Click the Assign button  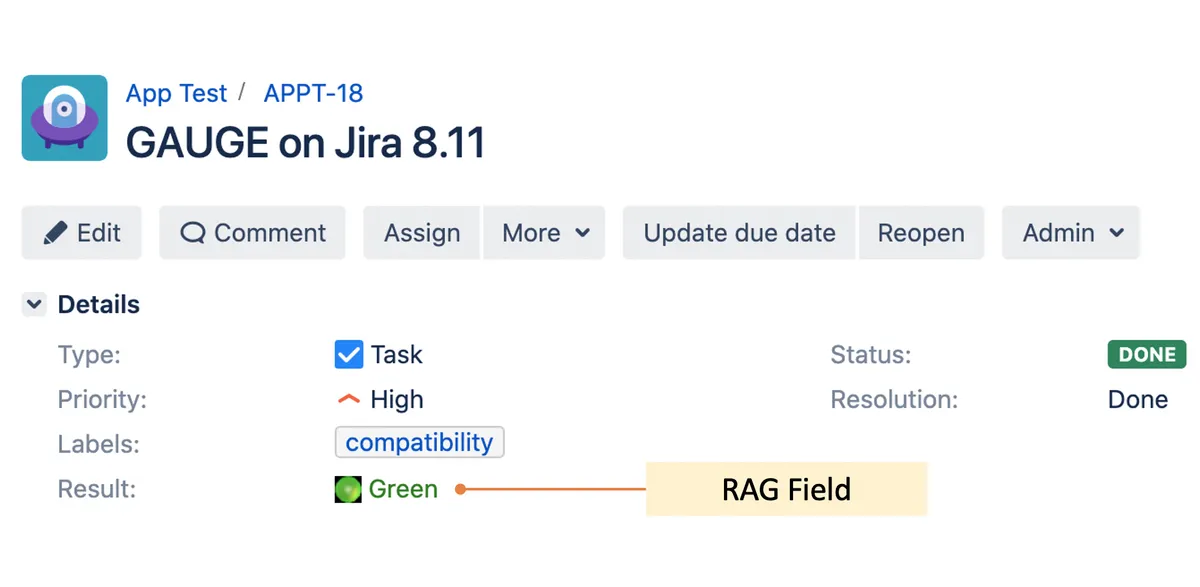point(423,233)
